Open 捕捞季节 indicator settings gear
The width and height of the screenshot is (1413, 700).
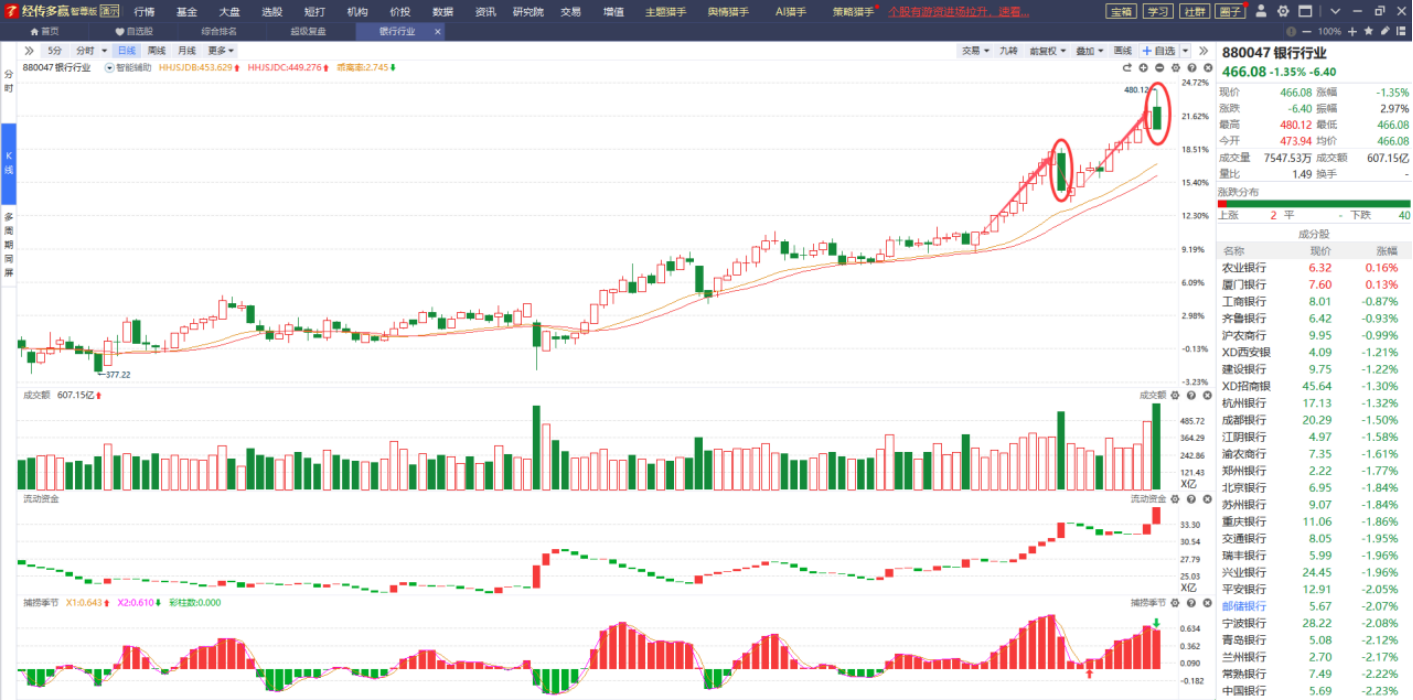click(x=1175, y=603)
